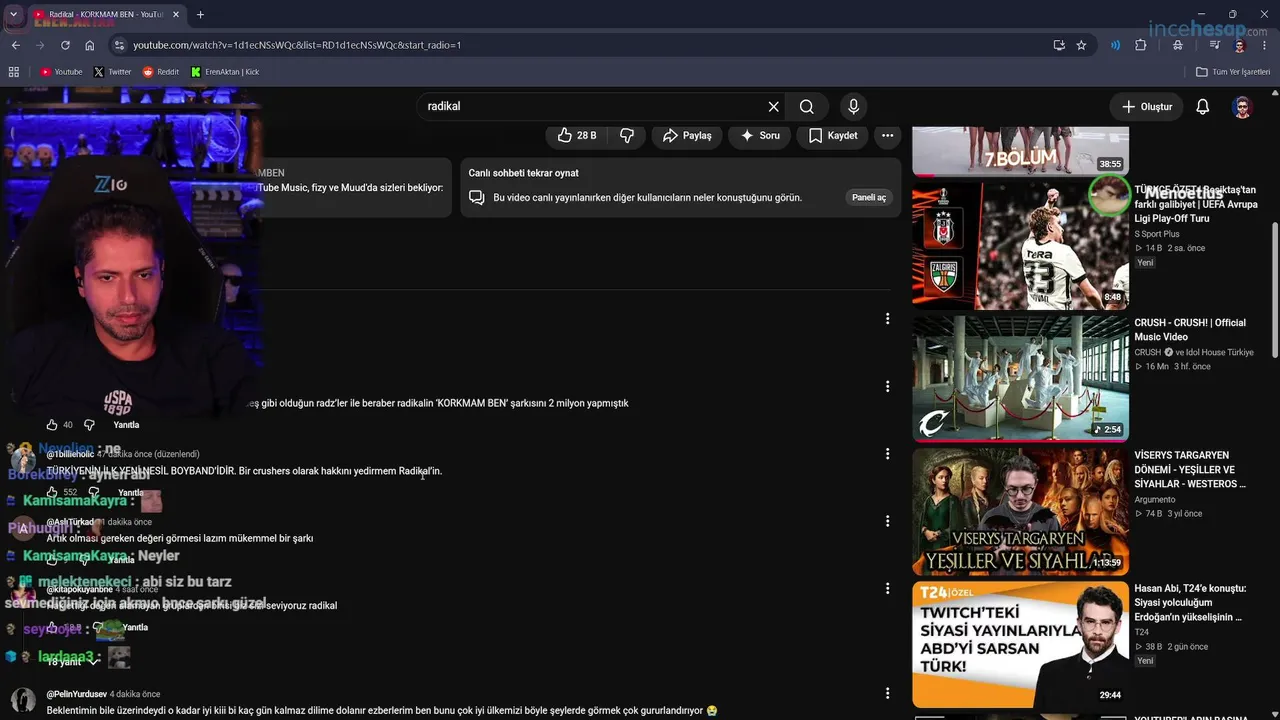The height and width of the screenshot is (720, 1280).
Task: Reload the current YouTube page
Action: click(65, 45)
